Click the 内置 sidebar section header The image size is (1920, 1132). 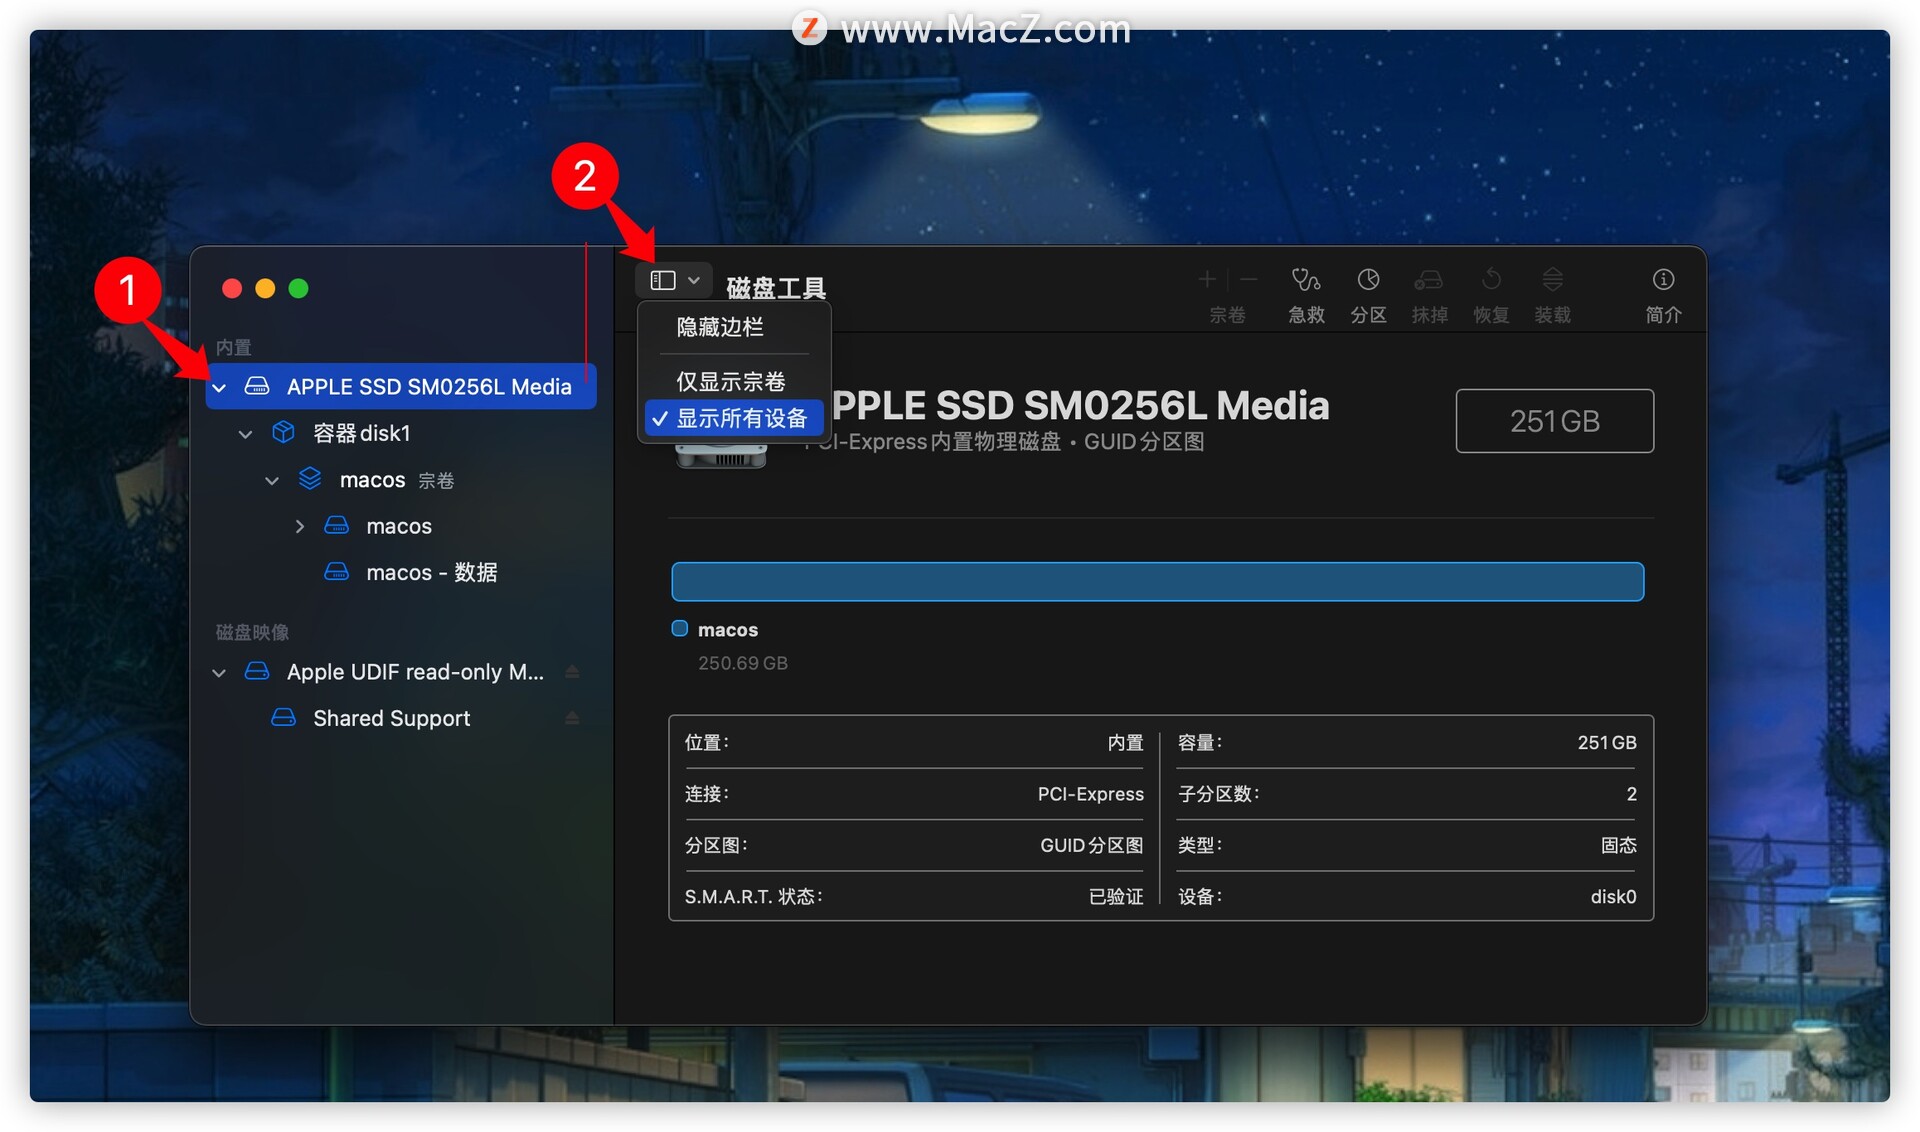234,348
